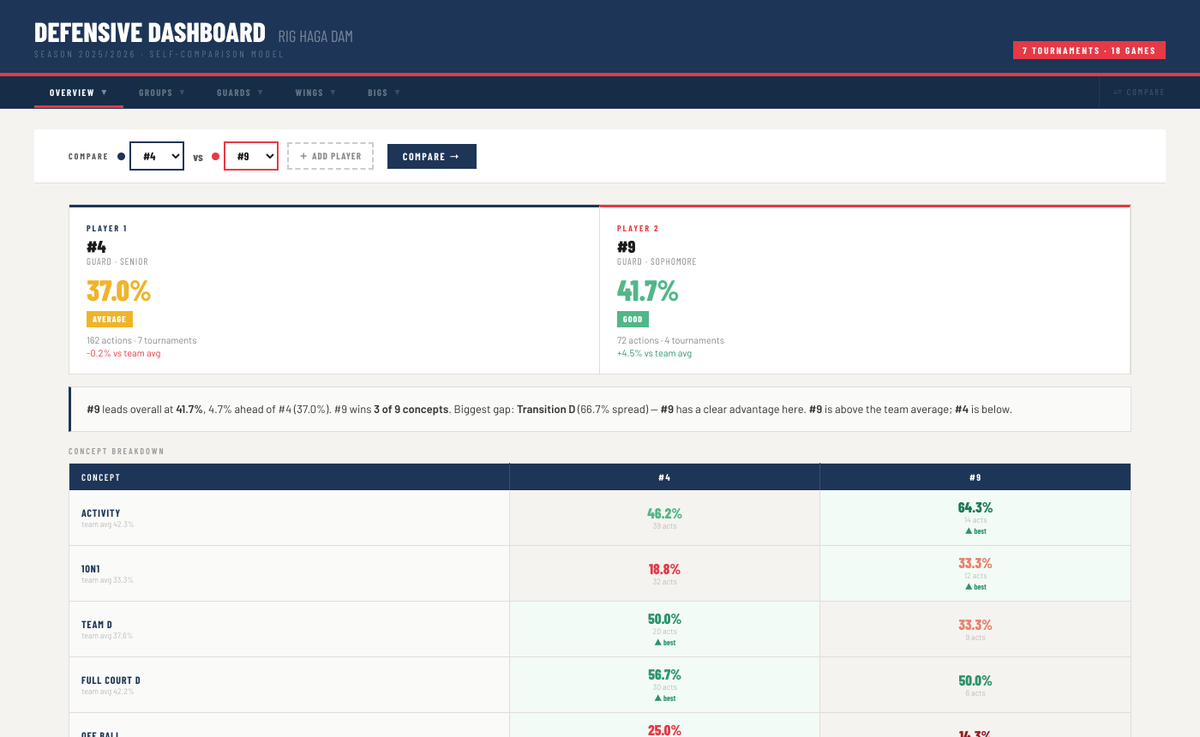
Task: Open the Groups tab menu
Action: (x=162, y=93)
